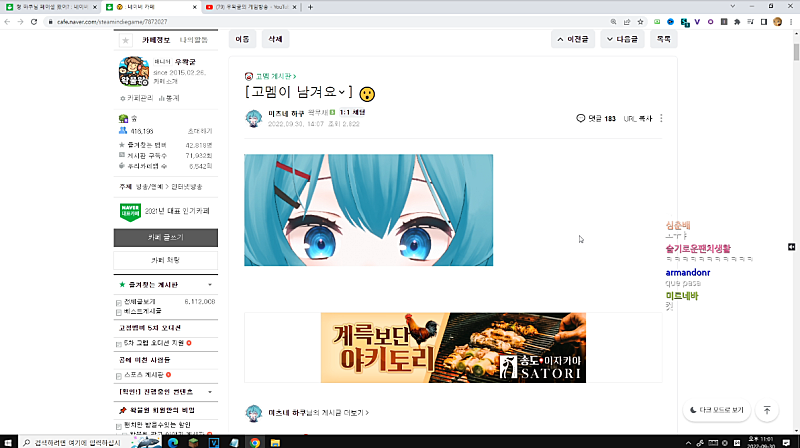Viewport: 800px width, 448px height.
Task: Open the green extension icon in toolbar
Action: click(657, 22)
